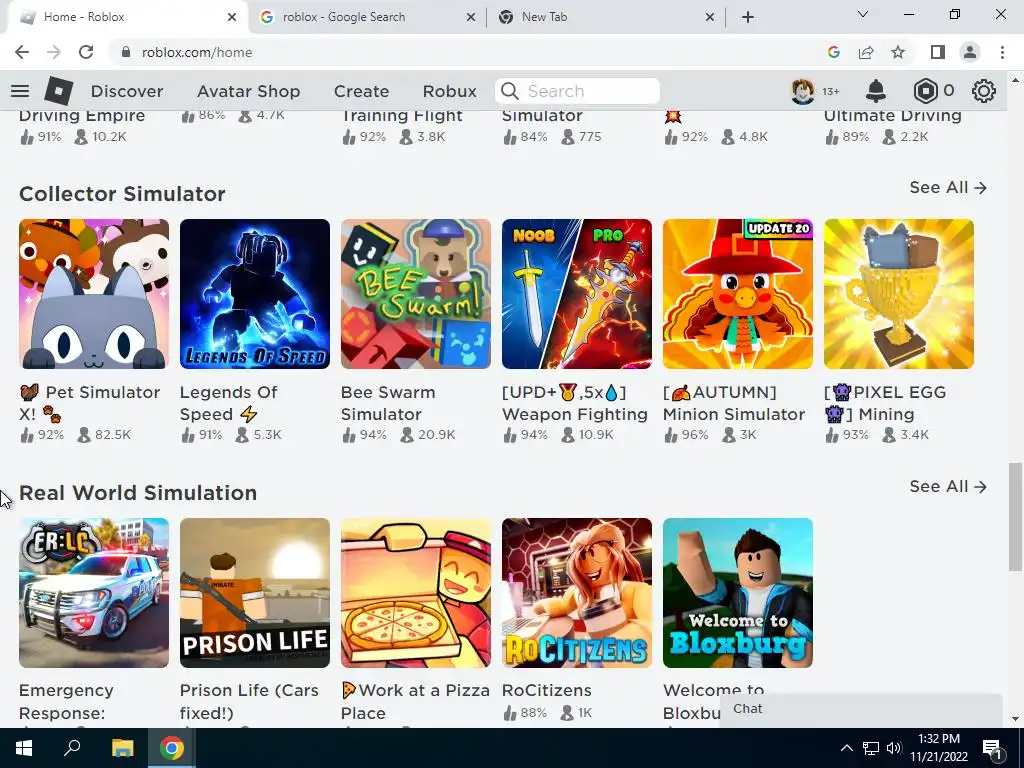Viewport: 1024px width, 768px height.
Task: Open the Roblox hamburger navigation menu
Action: pyautogui.click(x=20, y=91)
